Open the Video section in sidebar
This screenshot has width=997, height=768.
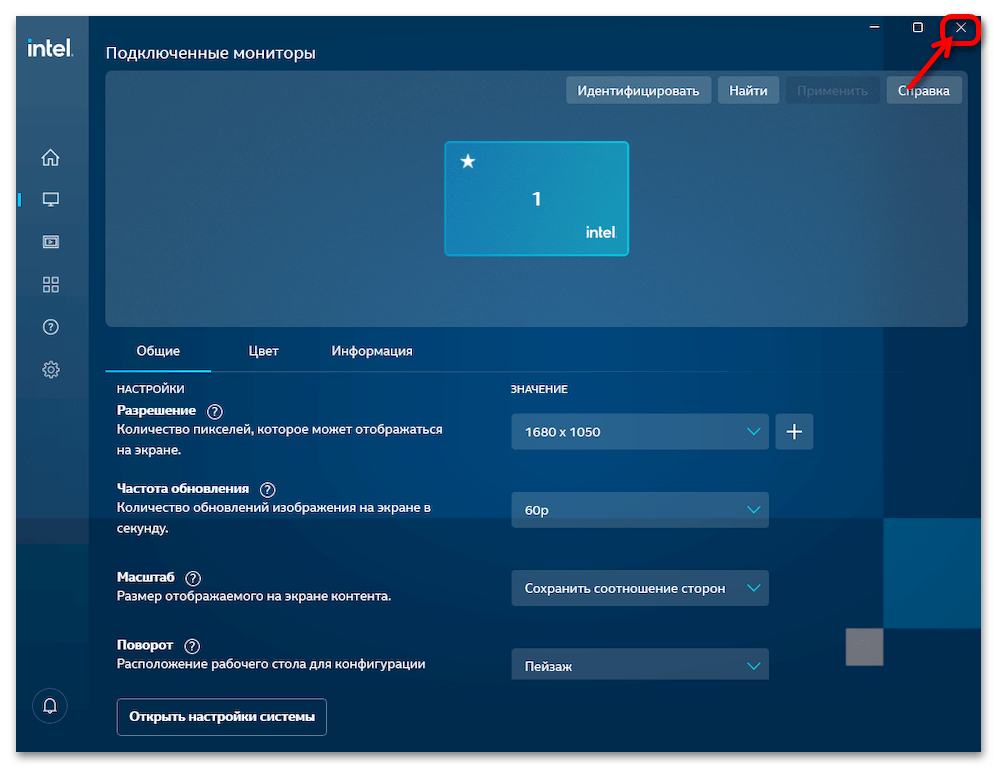pyautogui.click(x=51, y=242)
